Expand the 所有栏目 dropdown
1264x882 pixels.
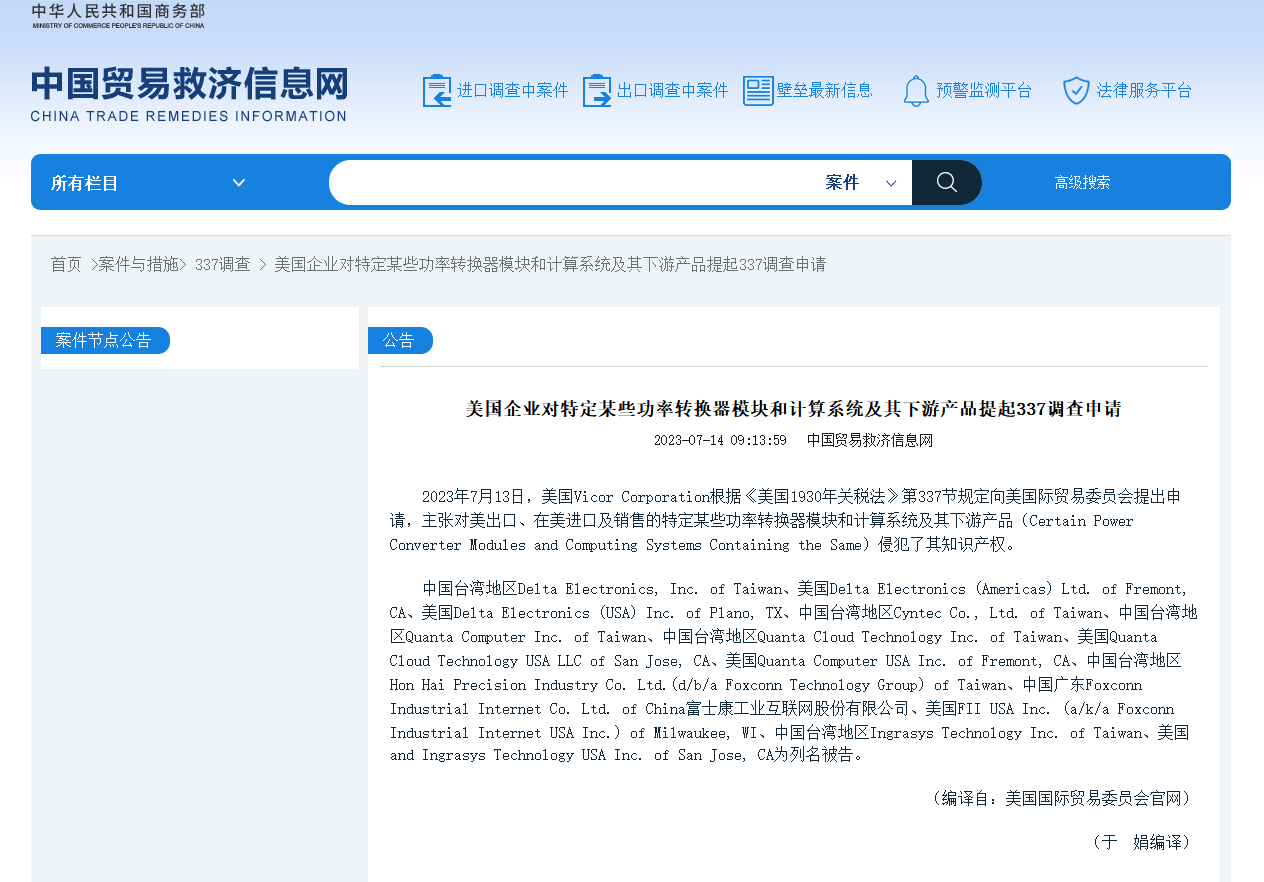(148, 183)
